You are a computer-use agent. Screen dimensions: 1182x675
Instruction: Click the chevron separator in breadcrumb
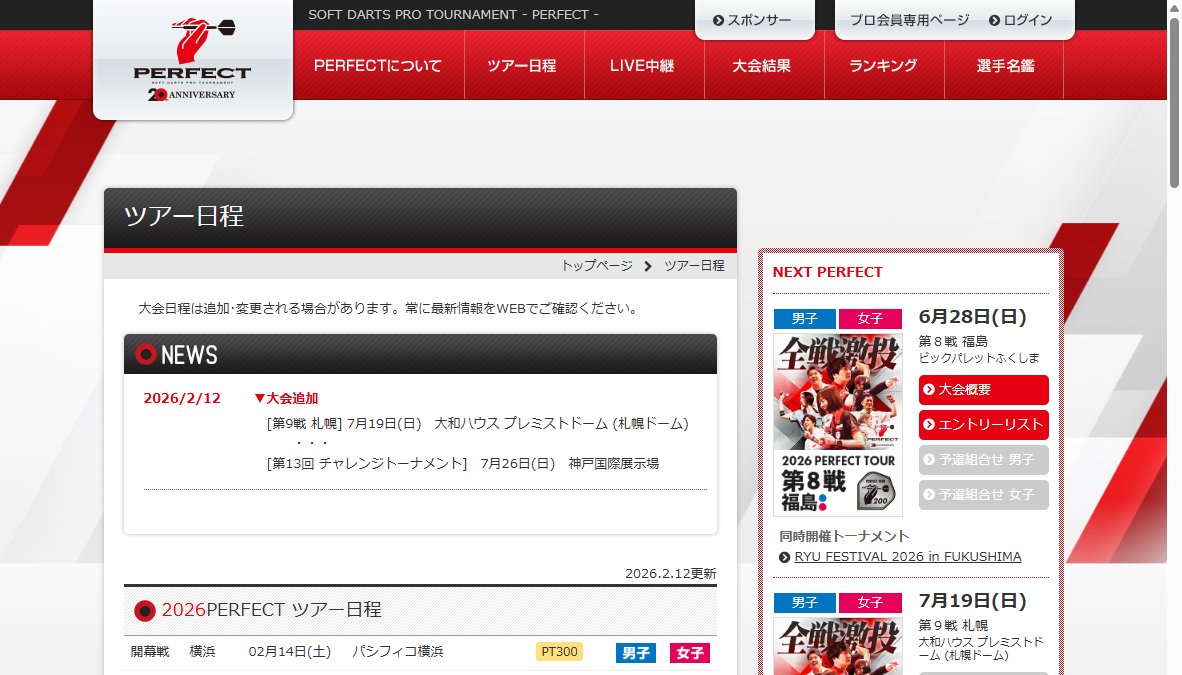[x=648, y=266]
